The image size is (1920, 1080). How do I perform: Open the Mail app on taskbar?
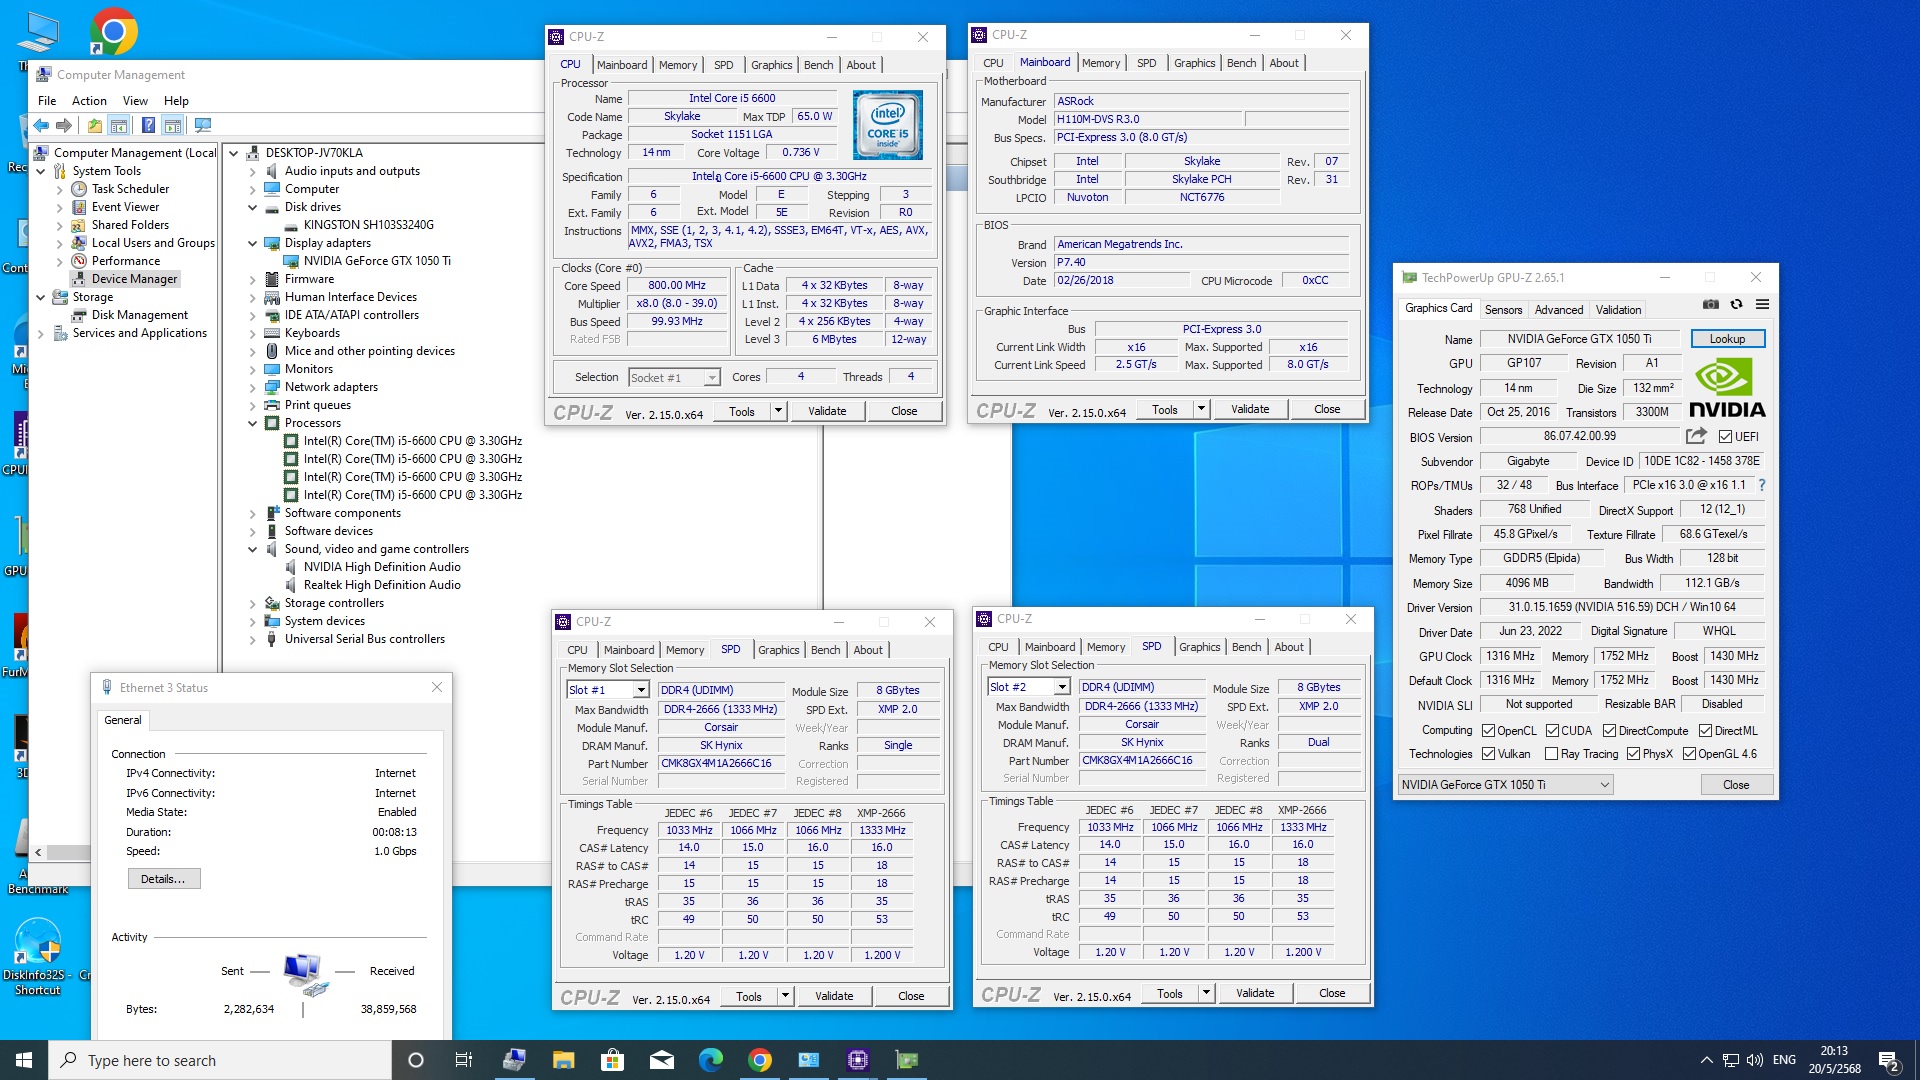point(661,1060)
